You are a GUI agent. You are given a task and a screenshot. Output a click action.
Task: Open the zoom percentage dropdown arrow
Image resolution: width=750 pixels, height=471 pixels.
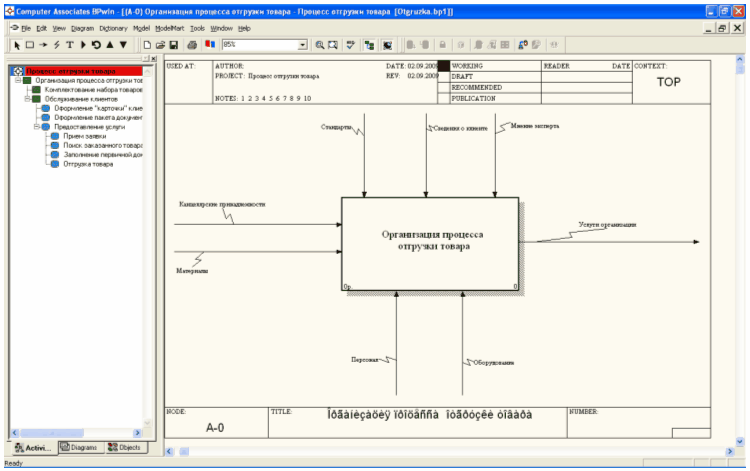click(302, 45)
